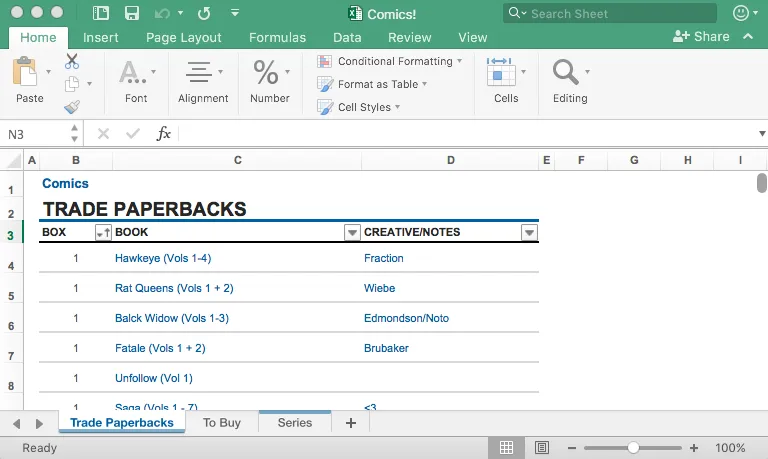This screenshot has height=459, width=768.
Task: Open the View ribbon tab
Action: click(x=473, y=38)
